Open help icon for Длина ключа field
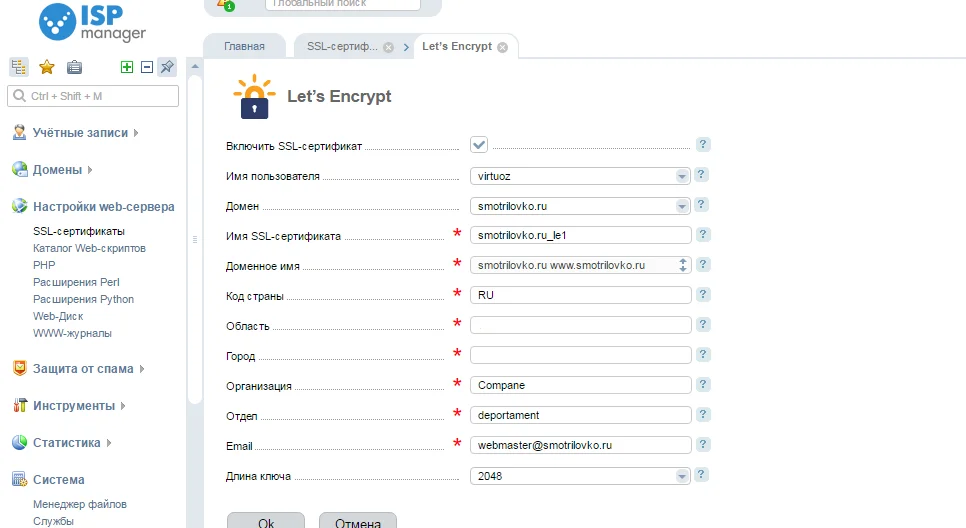The height and width of the screenshot is (528, 966). pos(701,475)
